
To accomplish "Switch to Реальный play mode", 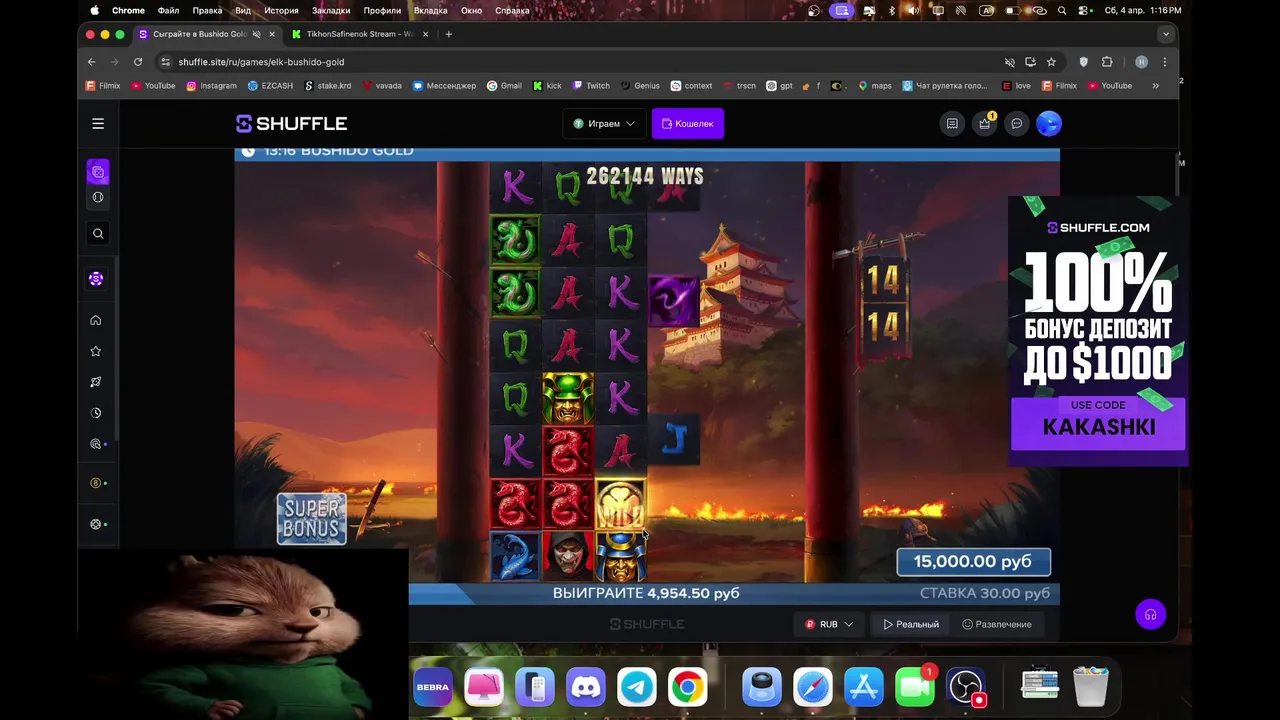I will tap(910, 624).
